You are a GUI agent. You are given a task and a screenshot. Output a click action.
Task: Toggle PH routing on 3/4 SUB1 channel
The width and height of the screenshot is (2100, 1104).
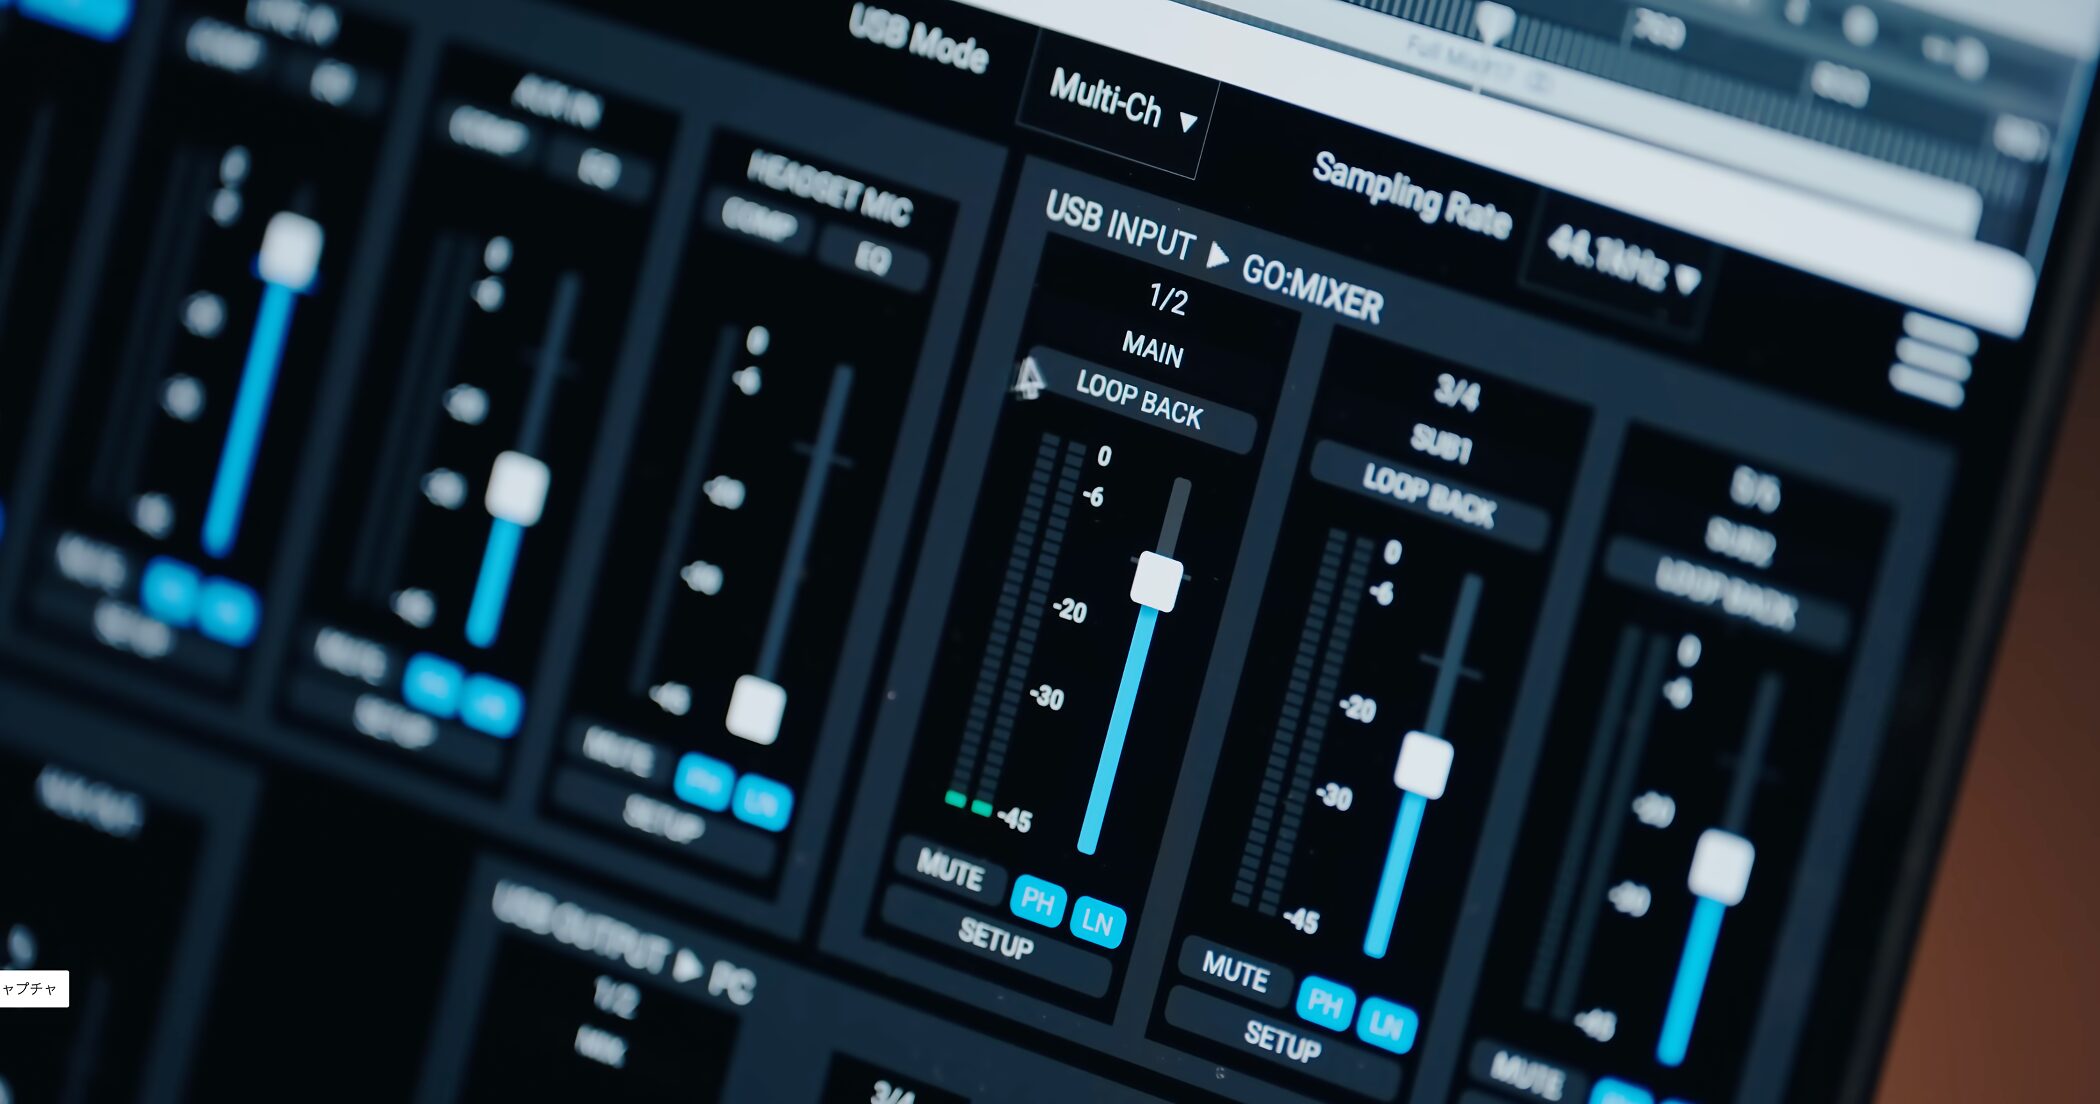1325,1001
